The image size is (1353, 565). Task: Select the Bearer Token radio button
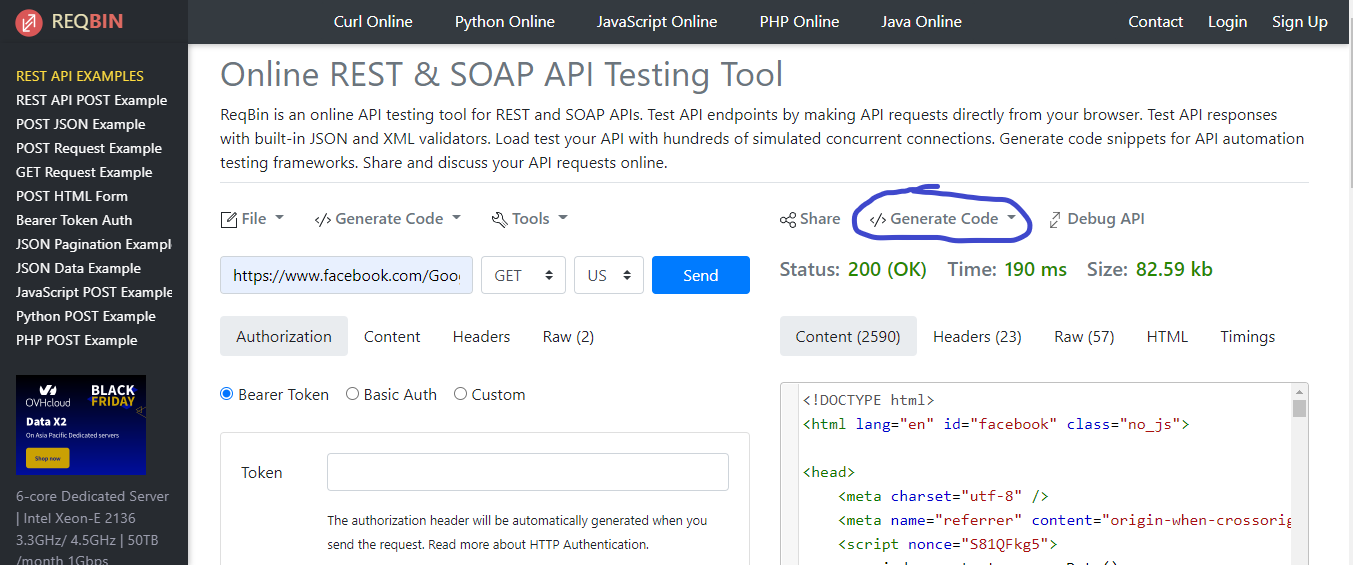coord(226,394)
